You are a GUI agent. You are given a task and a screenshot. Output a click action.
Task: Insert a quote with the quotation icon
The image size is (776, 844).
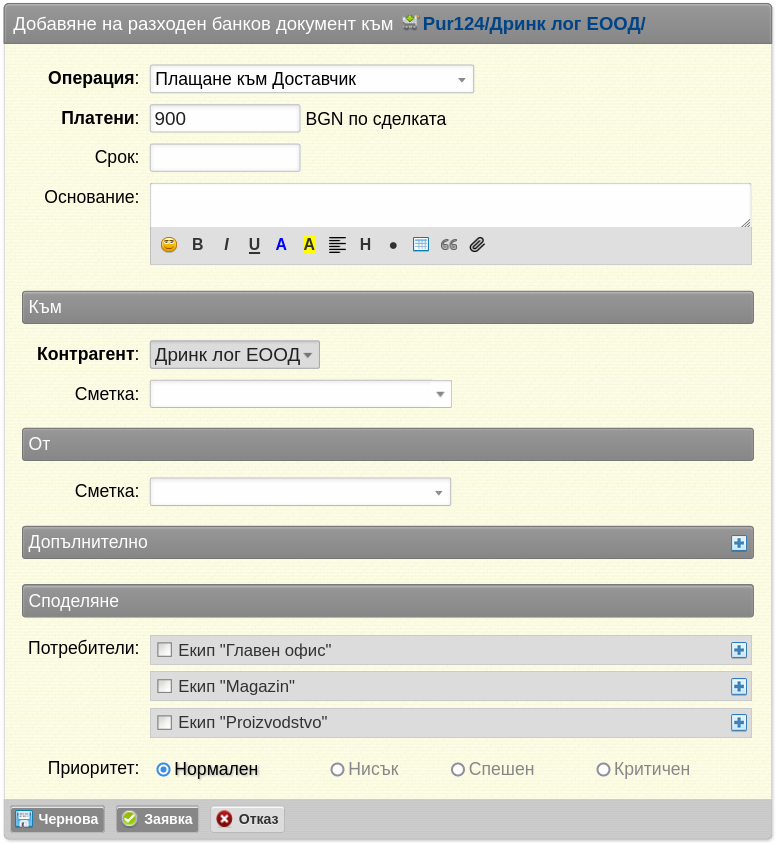[x=449, y=245]
